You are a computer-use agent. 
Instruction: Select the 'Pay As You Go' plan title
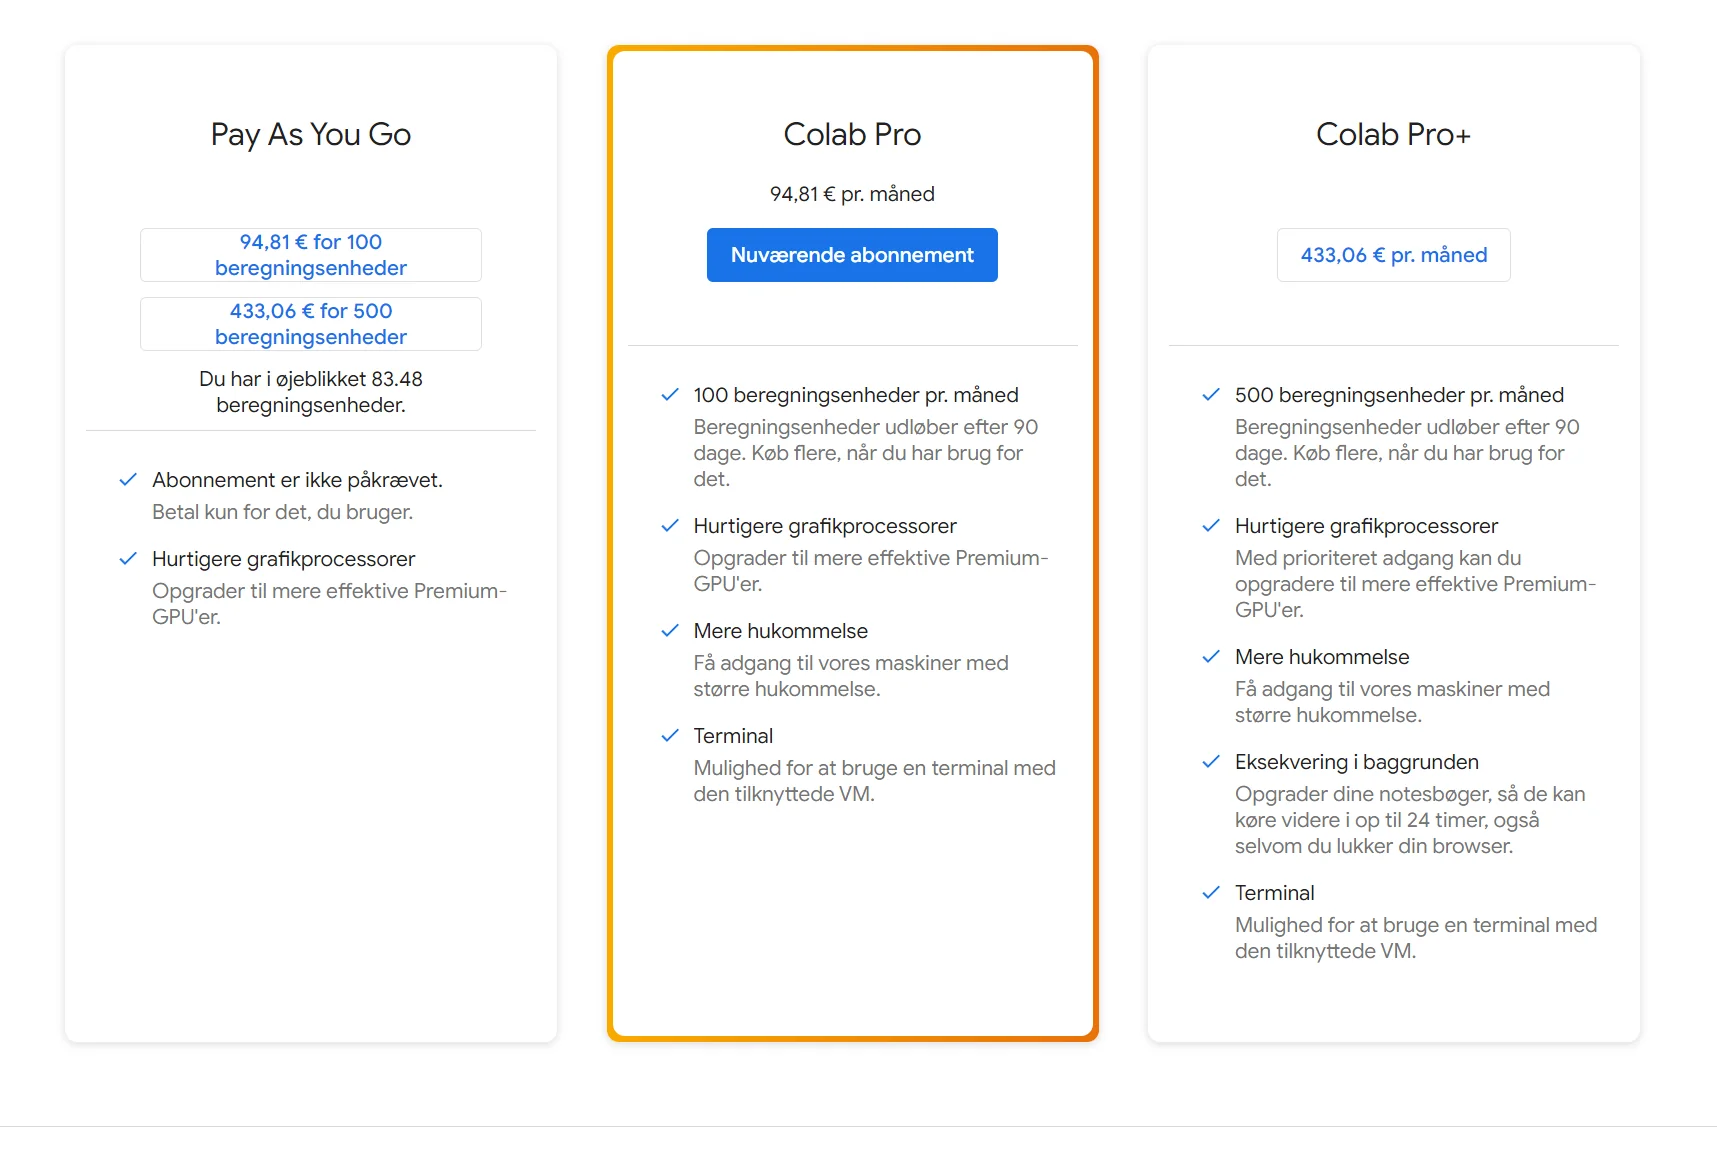click(310, 134)
